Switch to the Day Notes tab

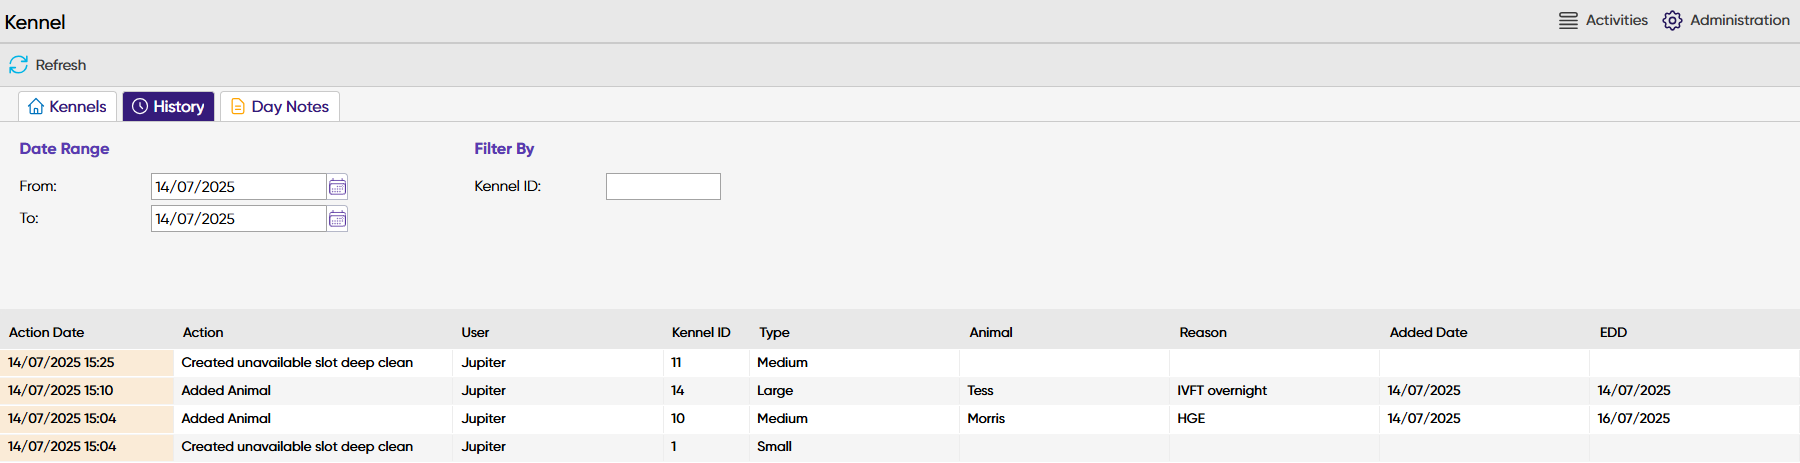coord(290,107)
